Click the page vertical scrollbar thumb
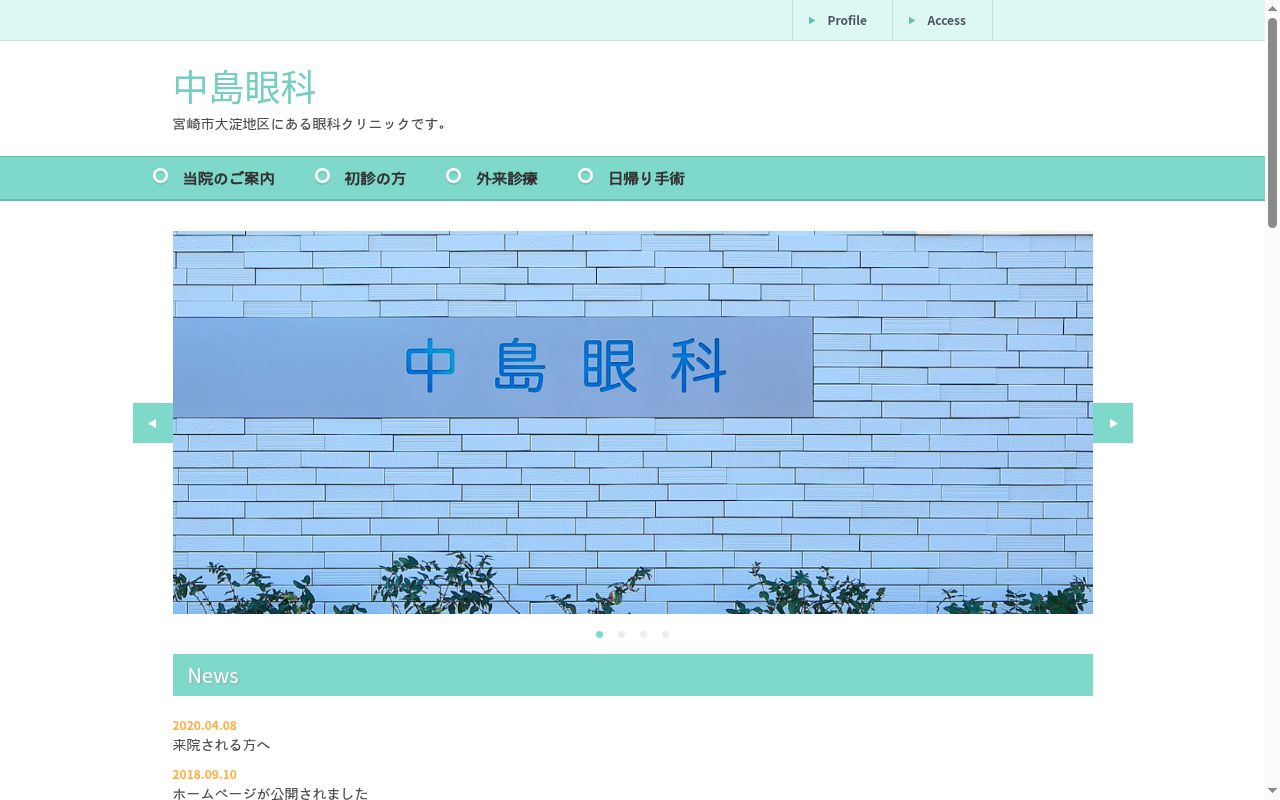 tap(1272, 122)
